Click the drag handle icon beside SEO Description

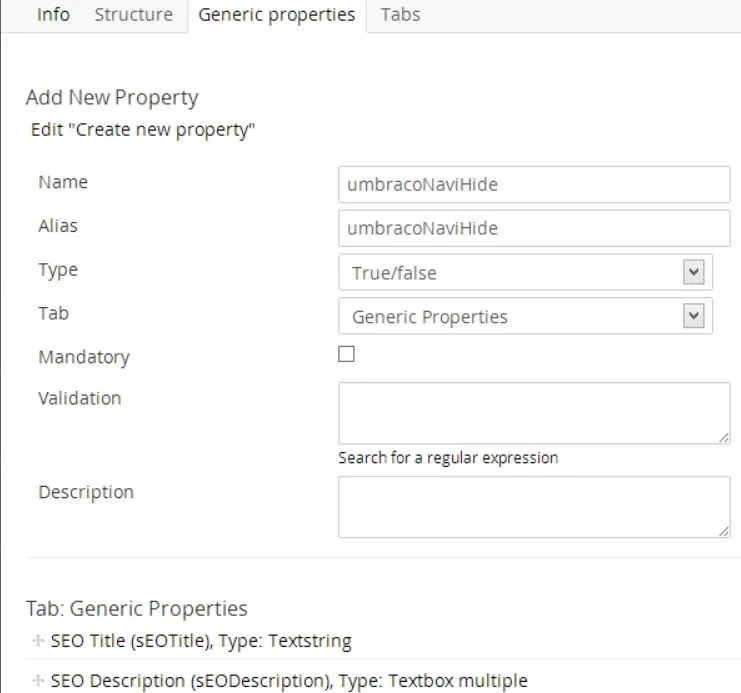(38, 681)
